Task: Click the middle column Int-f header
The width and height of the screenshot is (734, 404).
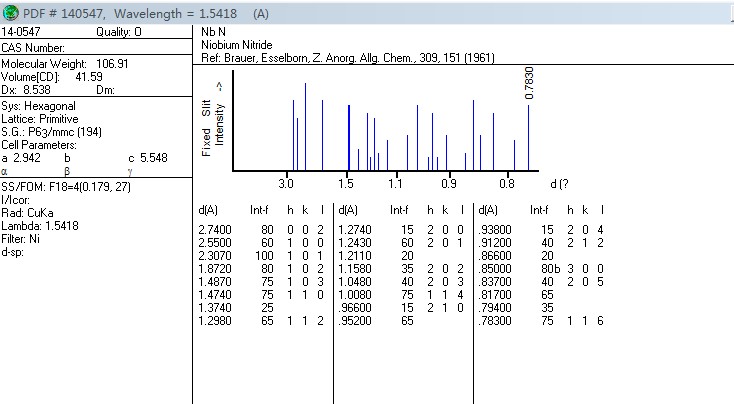Action: click(399, 210)
